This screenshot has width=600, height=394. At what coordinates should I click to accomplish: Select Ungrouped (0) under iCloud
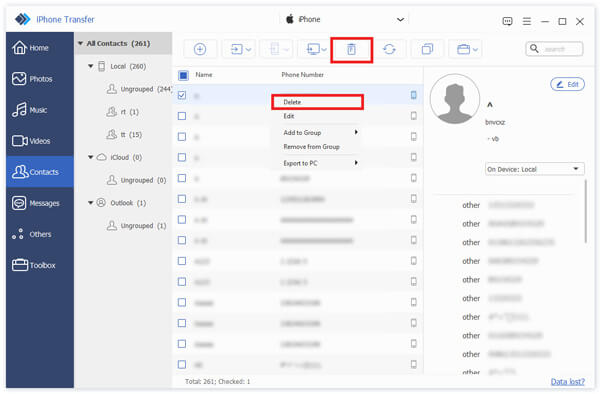[136, 180]
